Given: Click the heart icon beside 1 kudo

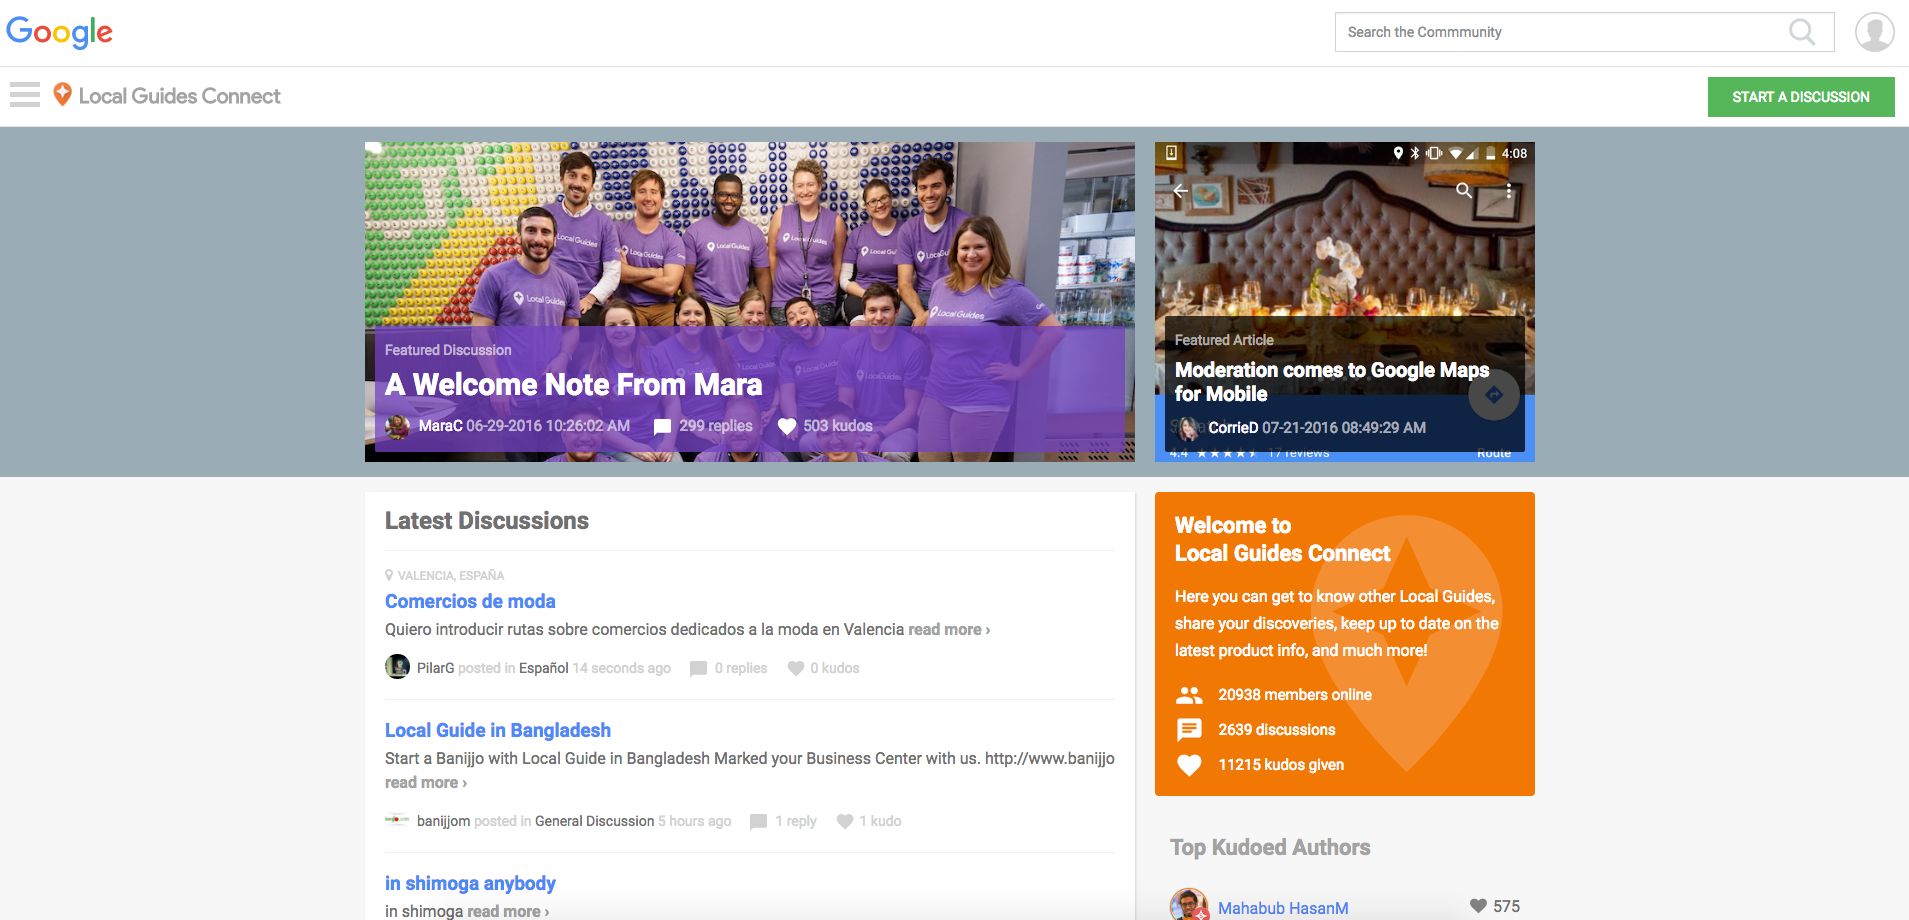Looking at the screenshot, I should tap(845, 821).
